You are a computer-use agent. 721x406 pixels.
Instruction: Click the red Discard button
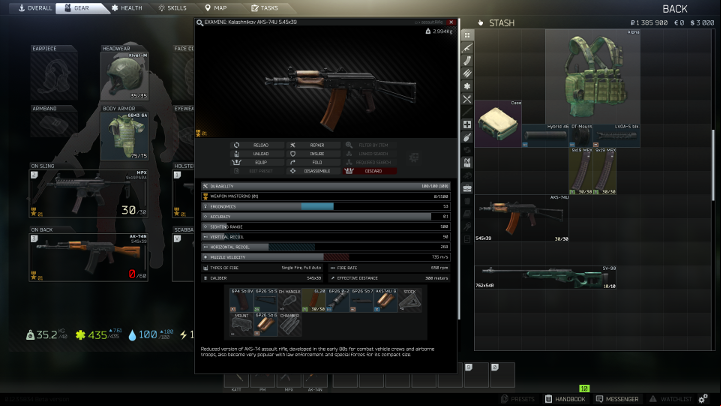click(369, 171)
